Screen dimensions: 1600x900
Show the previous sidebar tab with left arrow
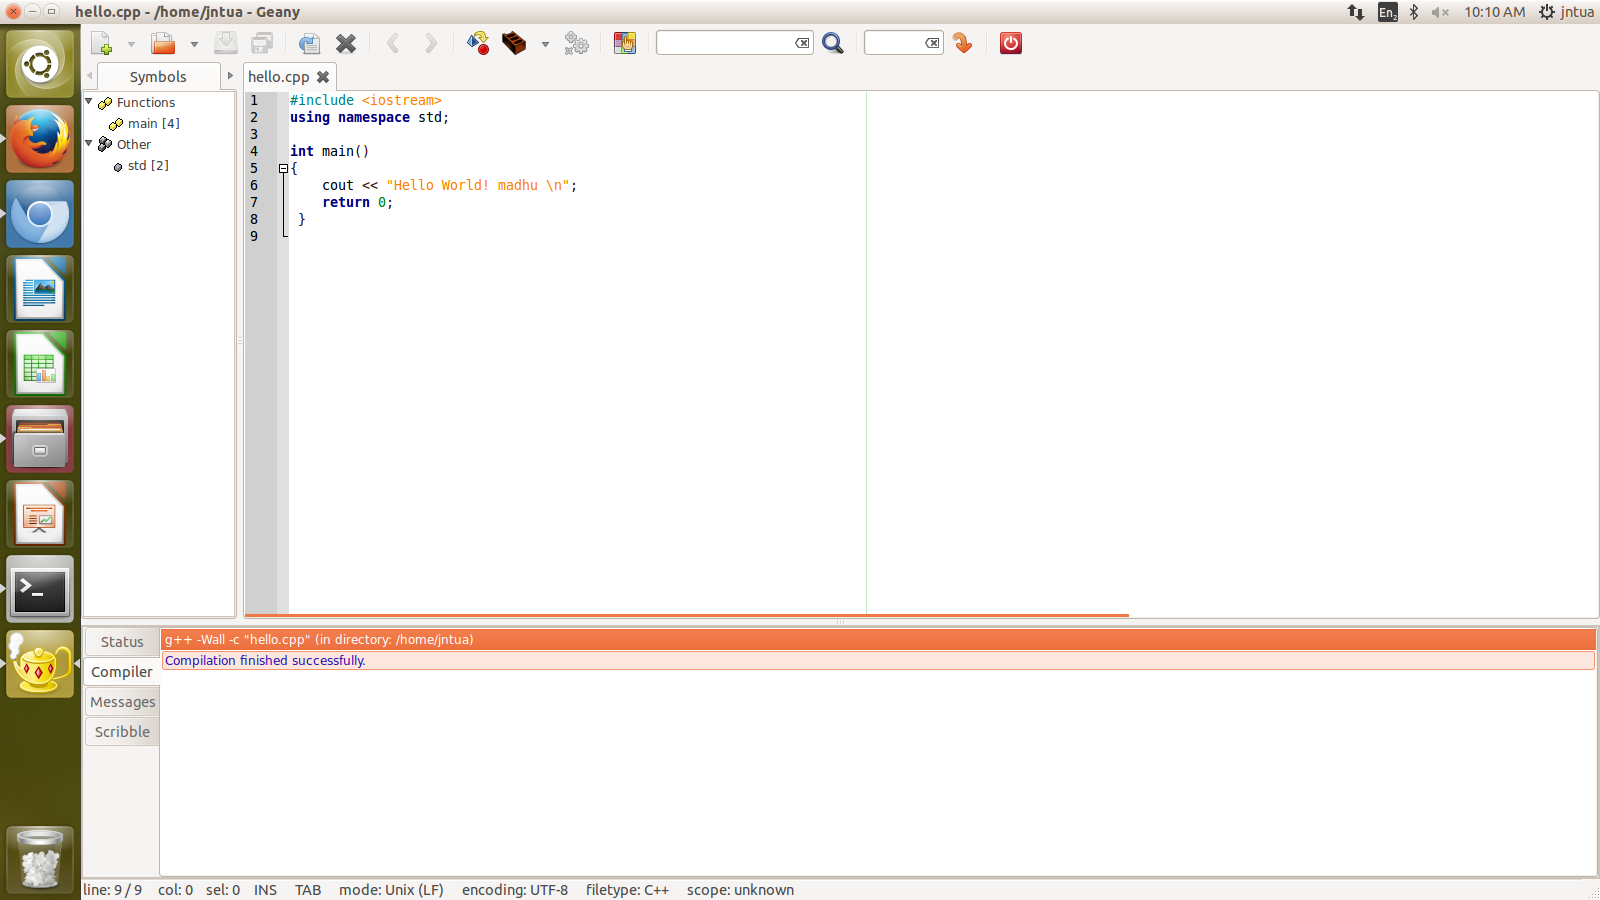tap(89, 76)
